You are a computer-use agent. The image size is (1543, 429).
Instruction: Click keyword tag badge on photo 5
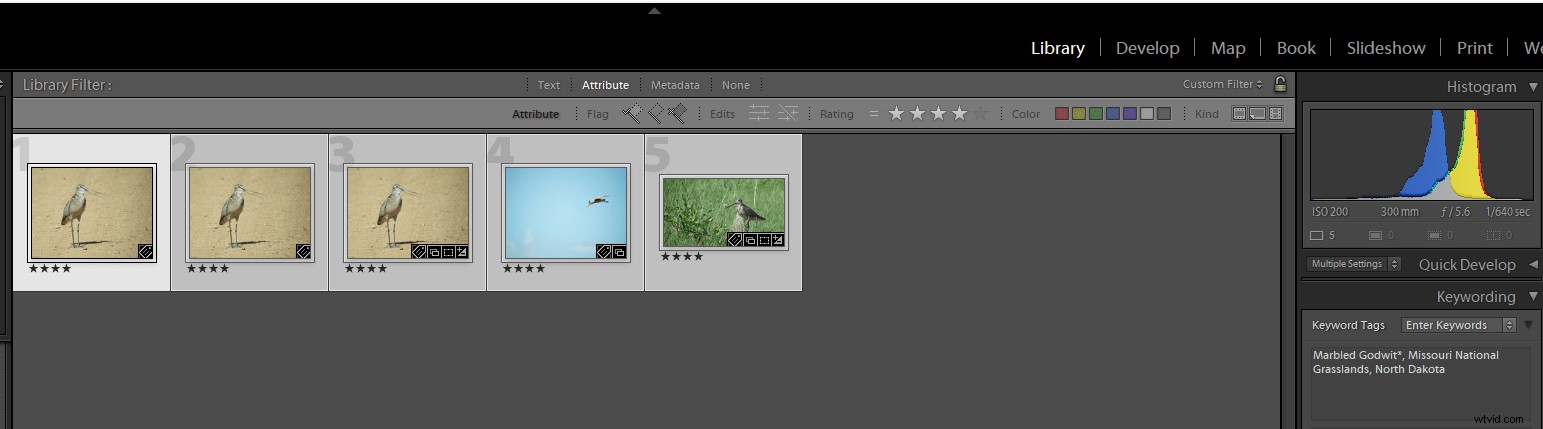click(x=735, y=240)
